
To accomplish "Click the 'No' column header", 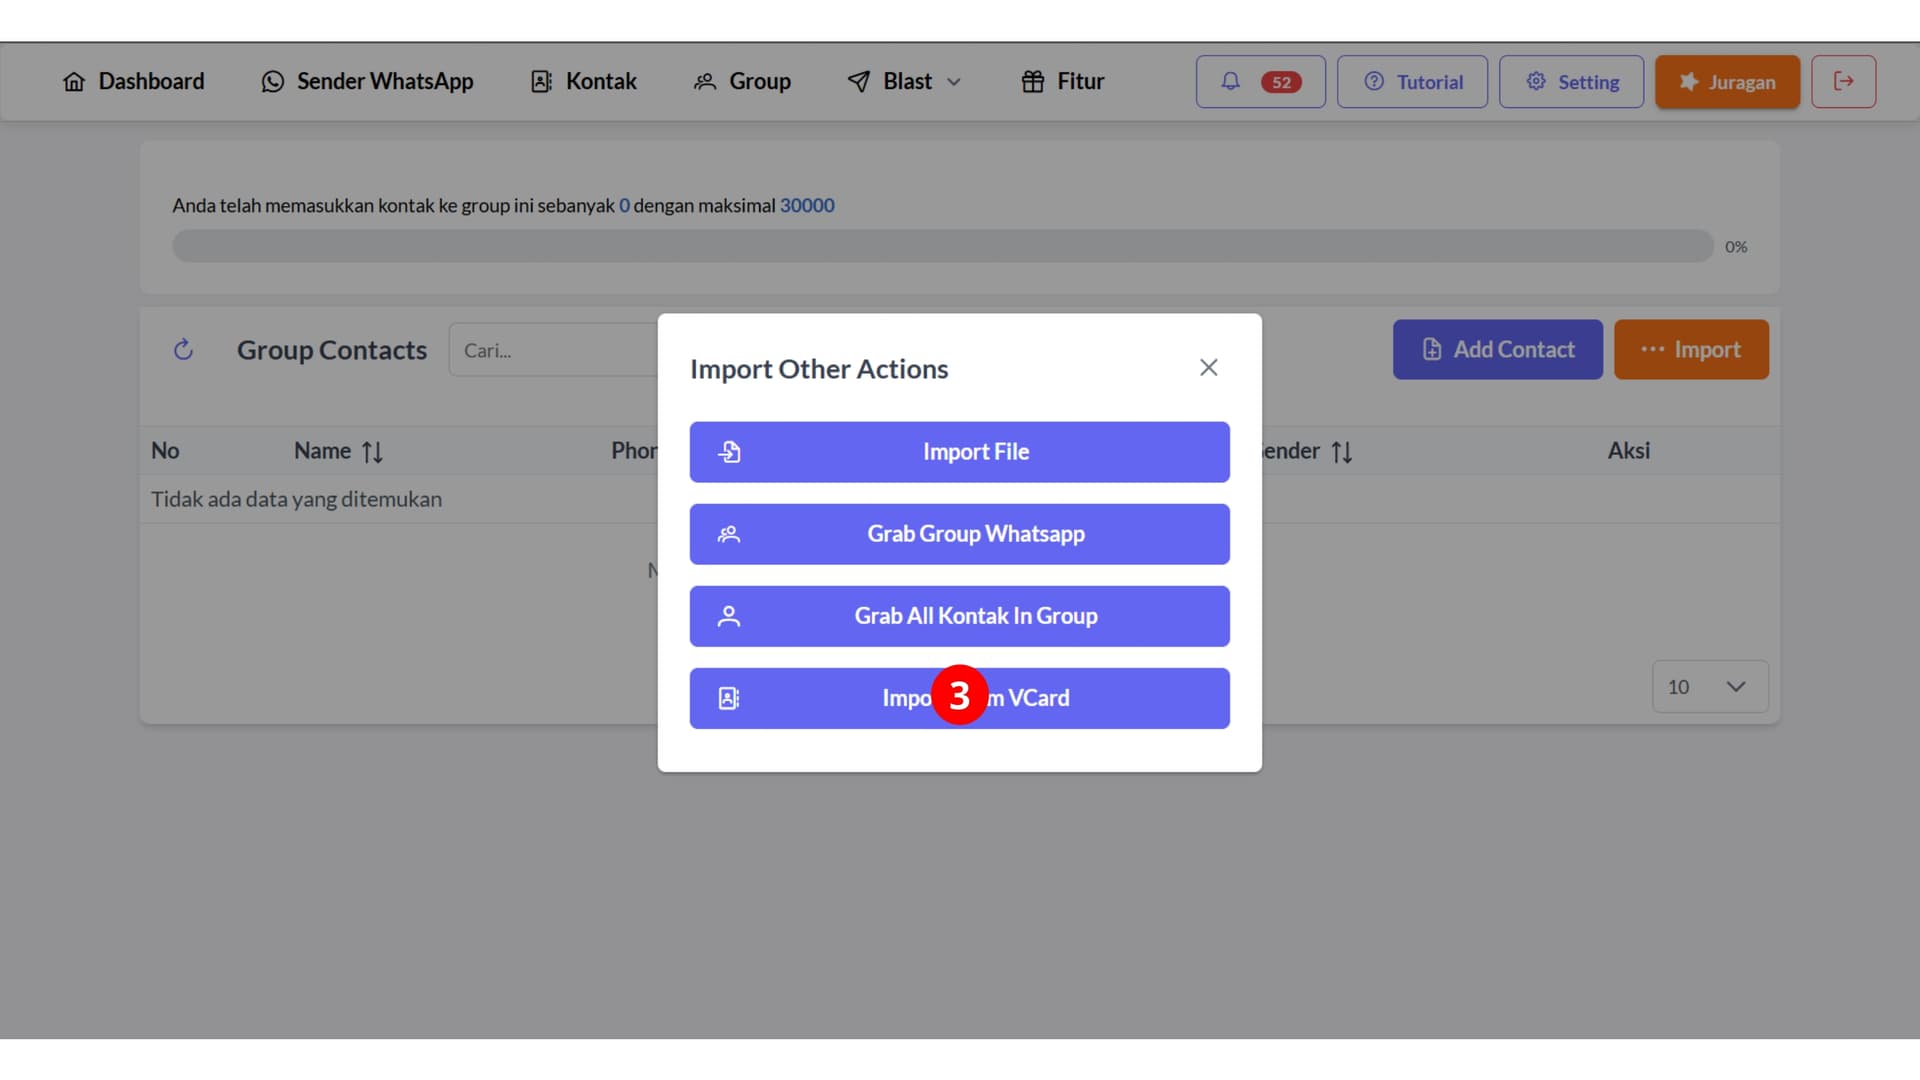I will (165, 451).
